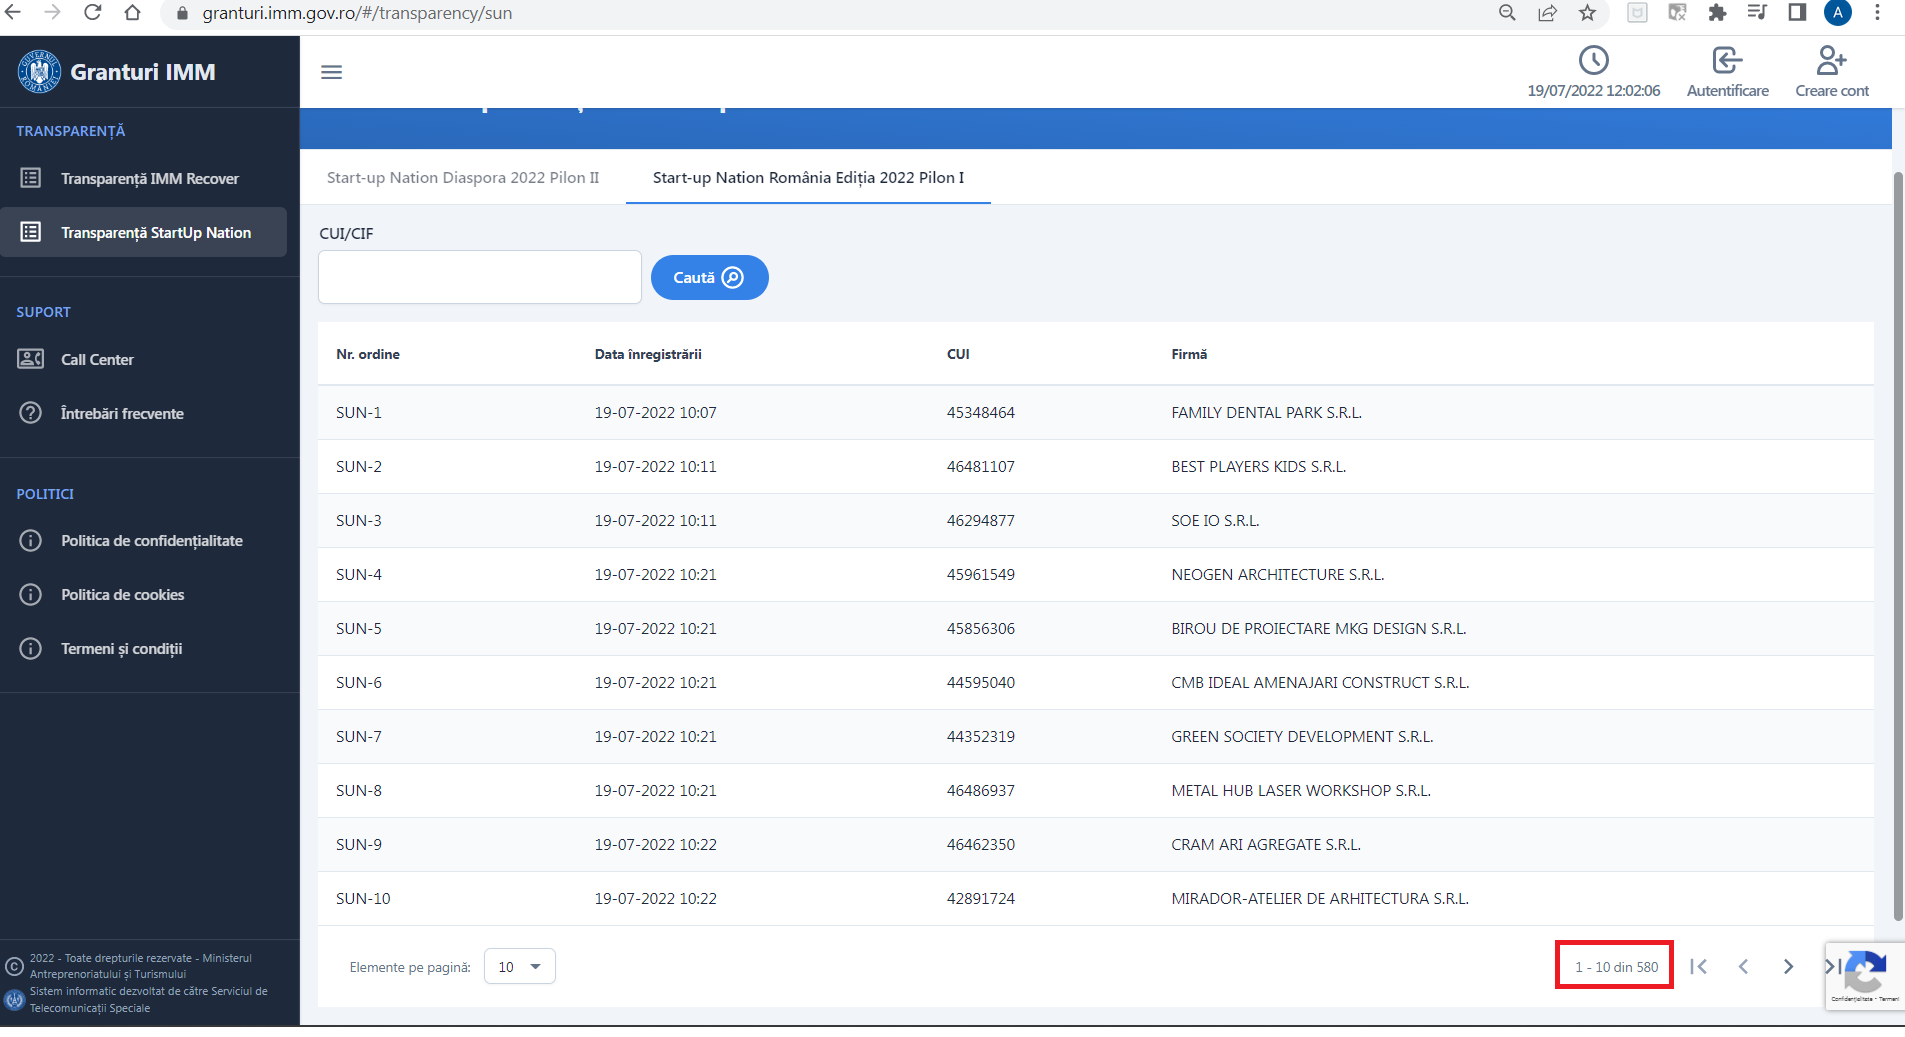Select NEOGEN ARCHITECTURE S.R.L. row

[1095, 574]
